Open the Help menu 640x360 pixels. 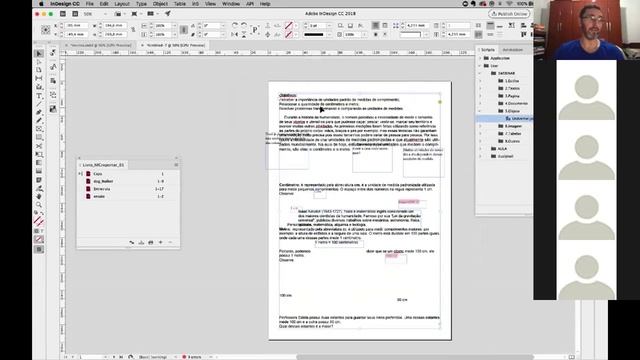[265, 4]
